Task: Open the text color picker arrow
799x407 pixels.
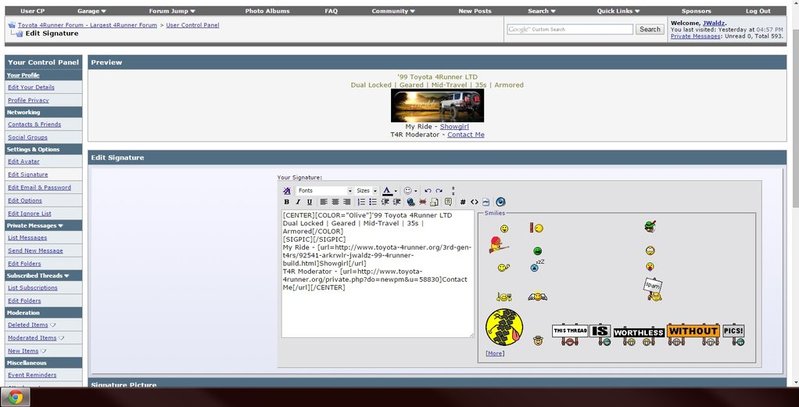Action: (x=396, y=191)
